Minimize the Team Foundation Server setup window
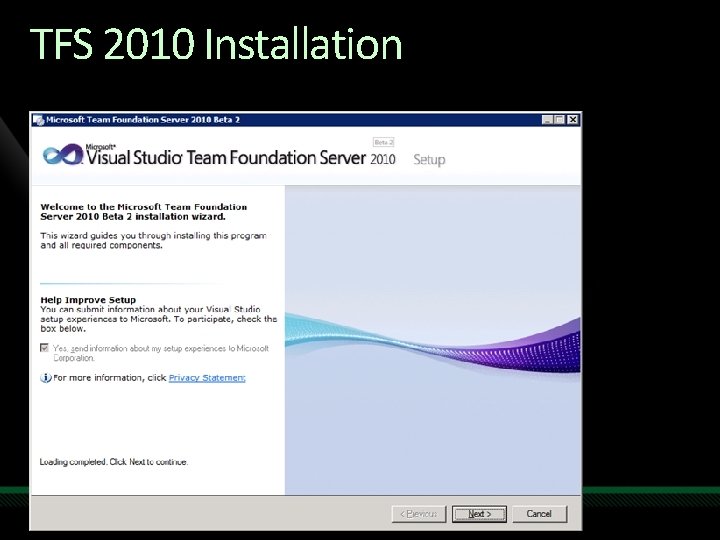The height and width of the screenshot is (540, 720). (x=547, y=120)
